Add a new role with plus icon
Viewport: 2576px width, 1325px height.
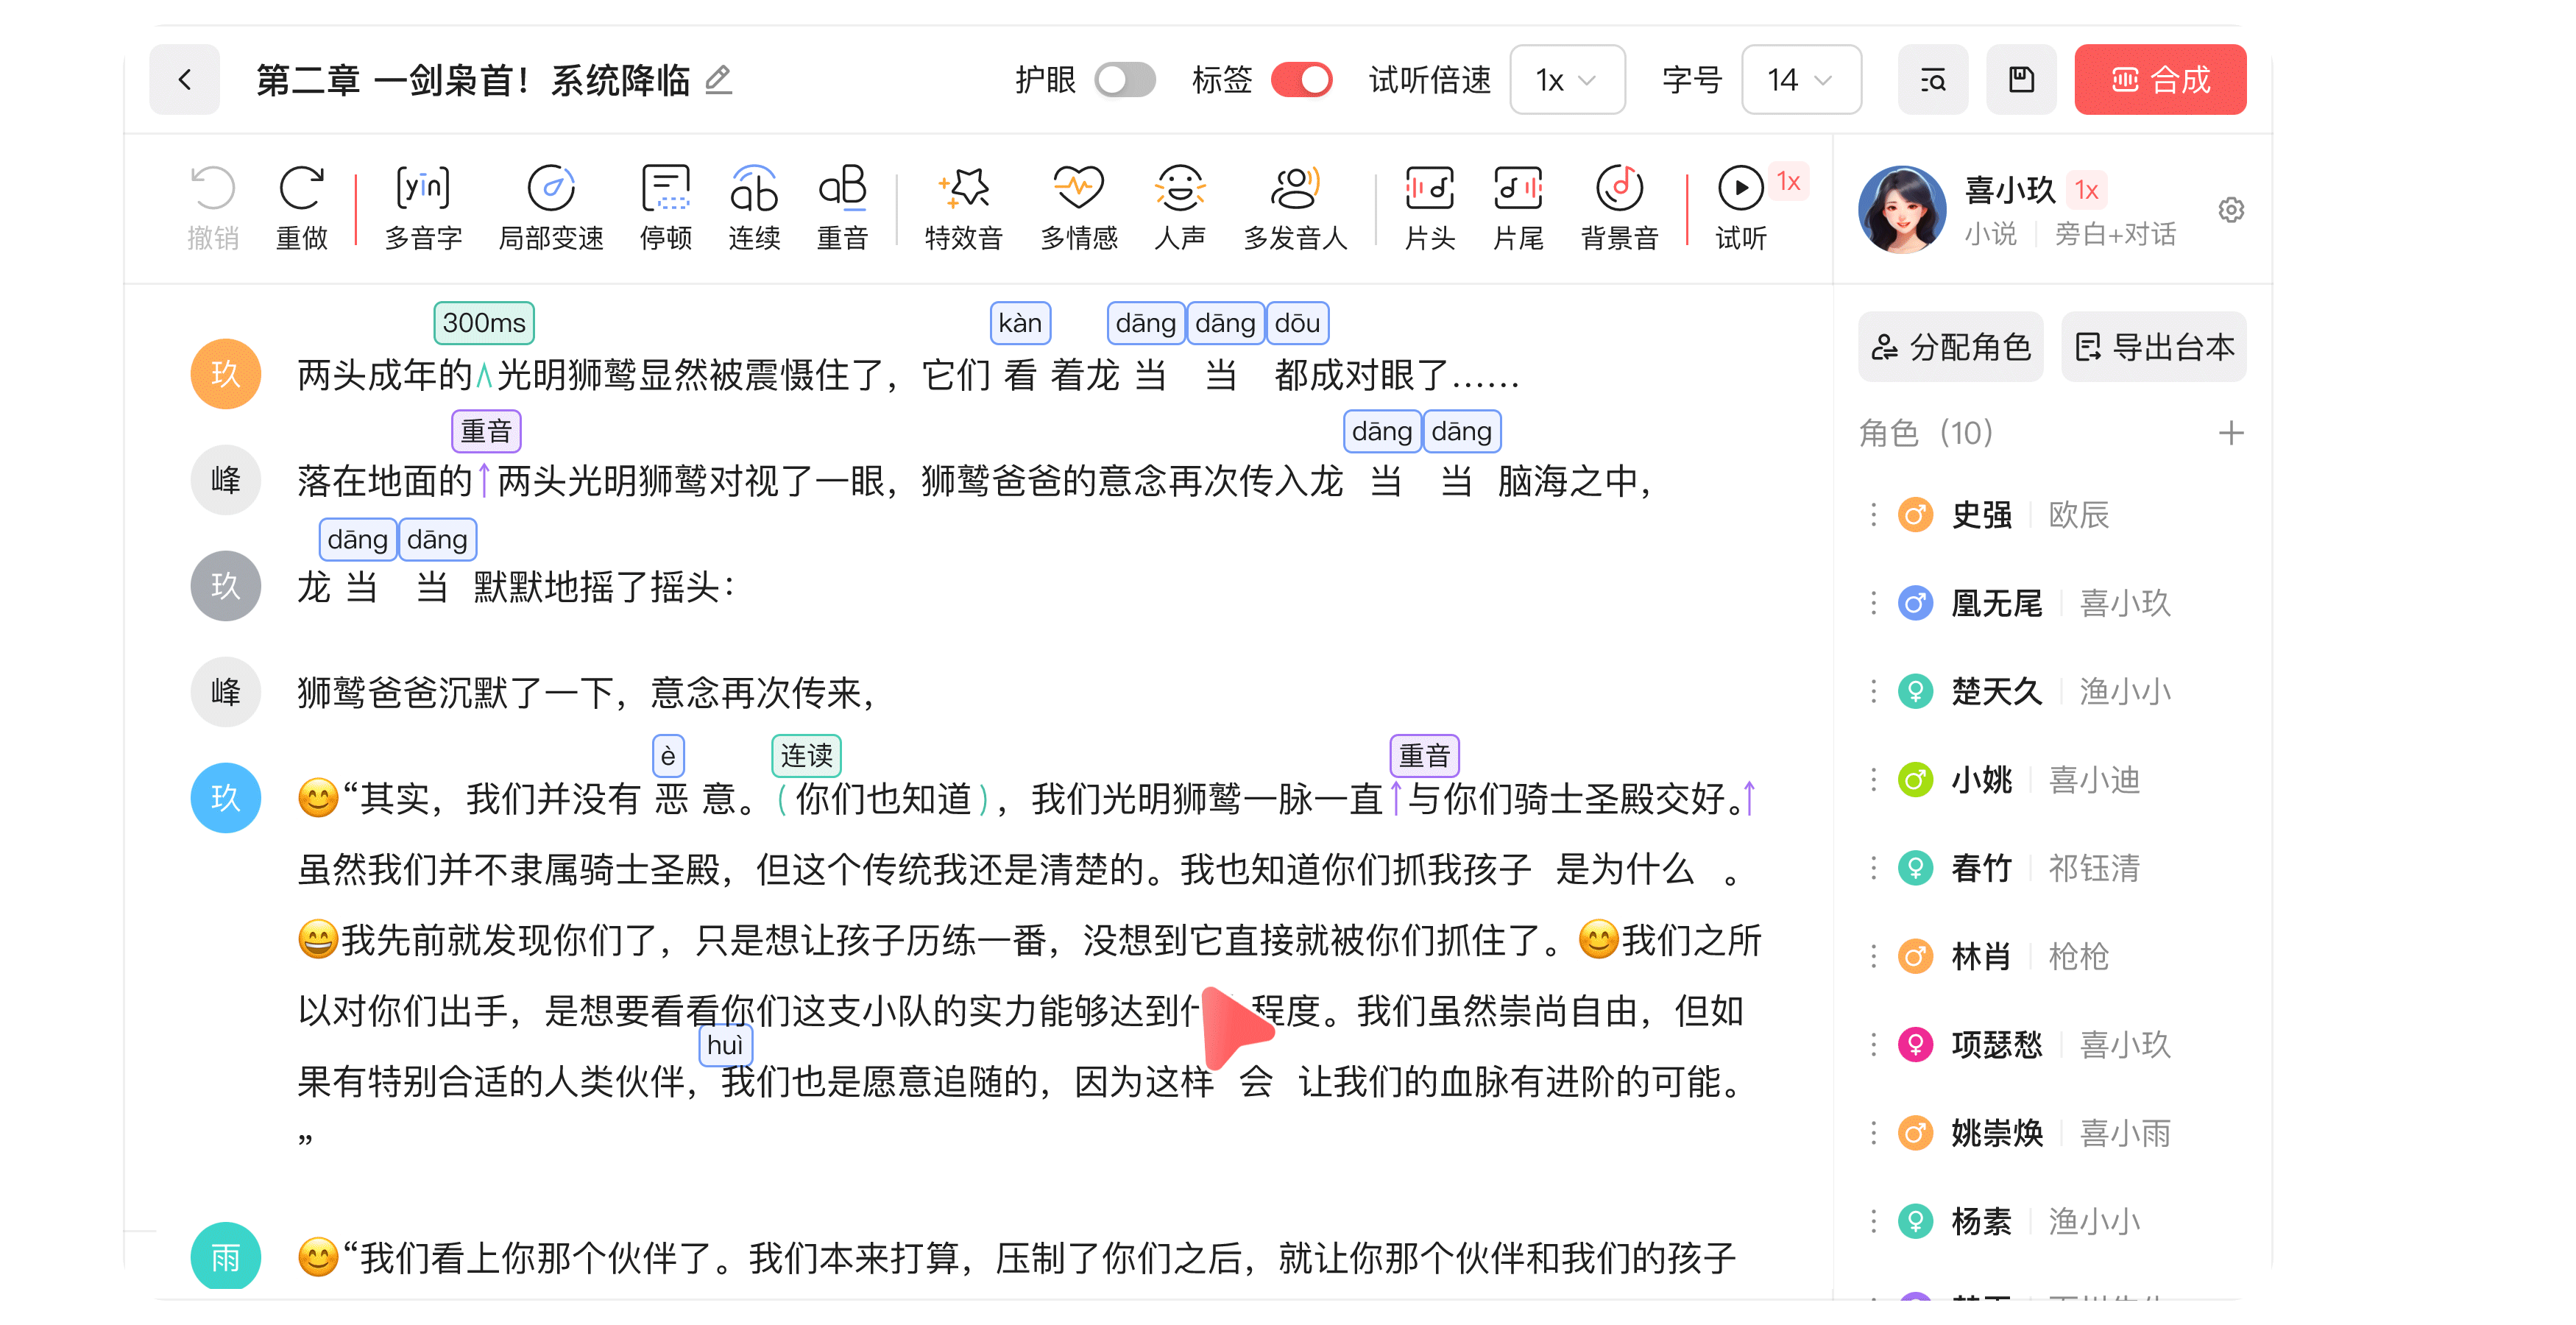coord(2230,433)
